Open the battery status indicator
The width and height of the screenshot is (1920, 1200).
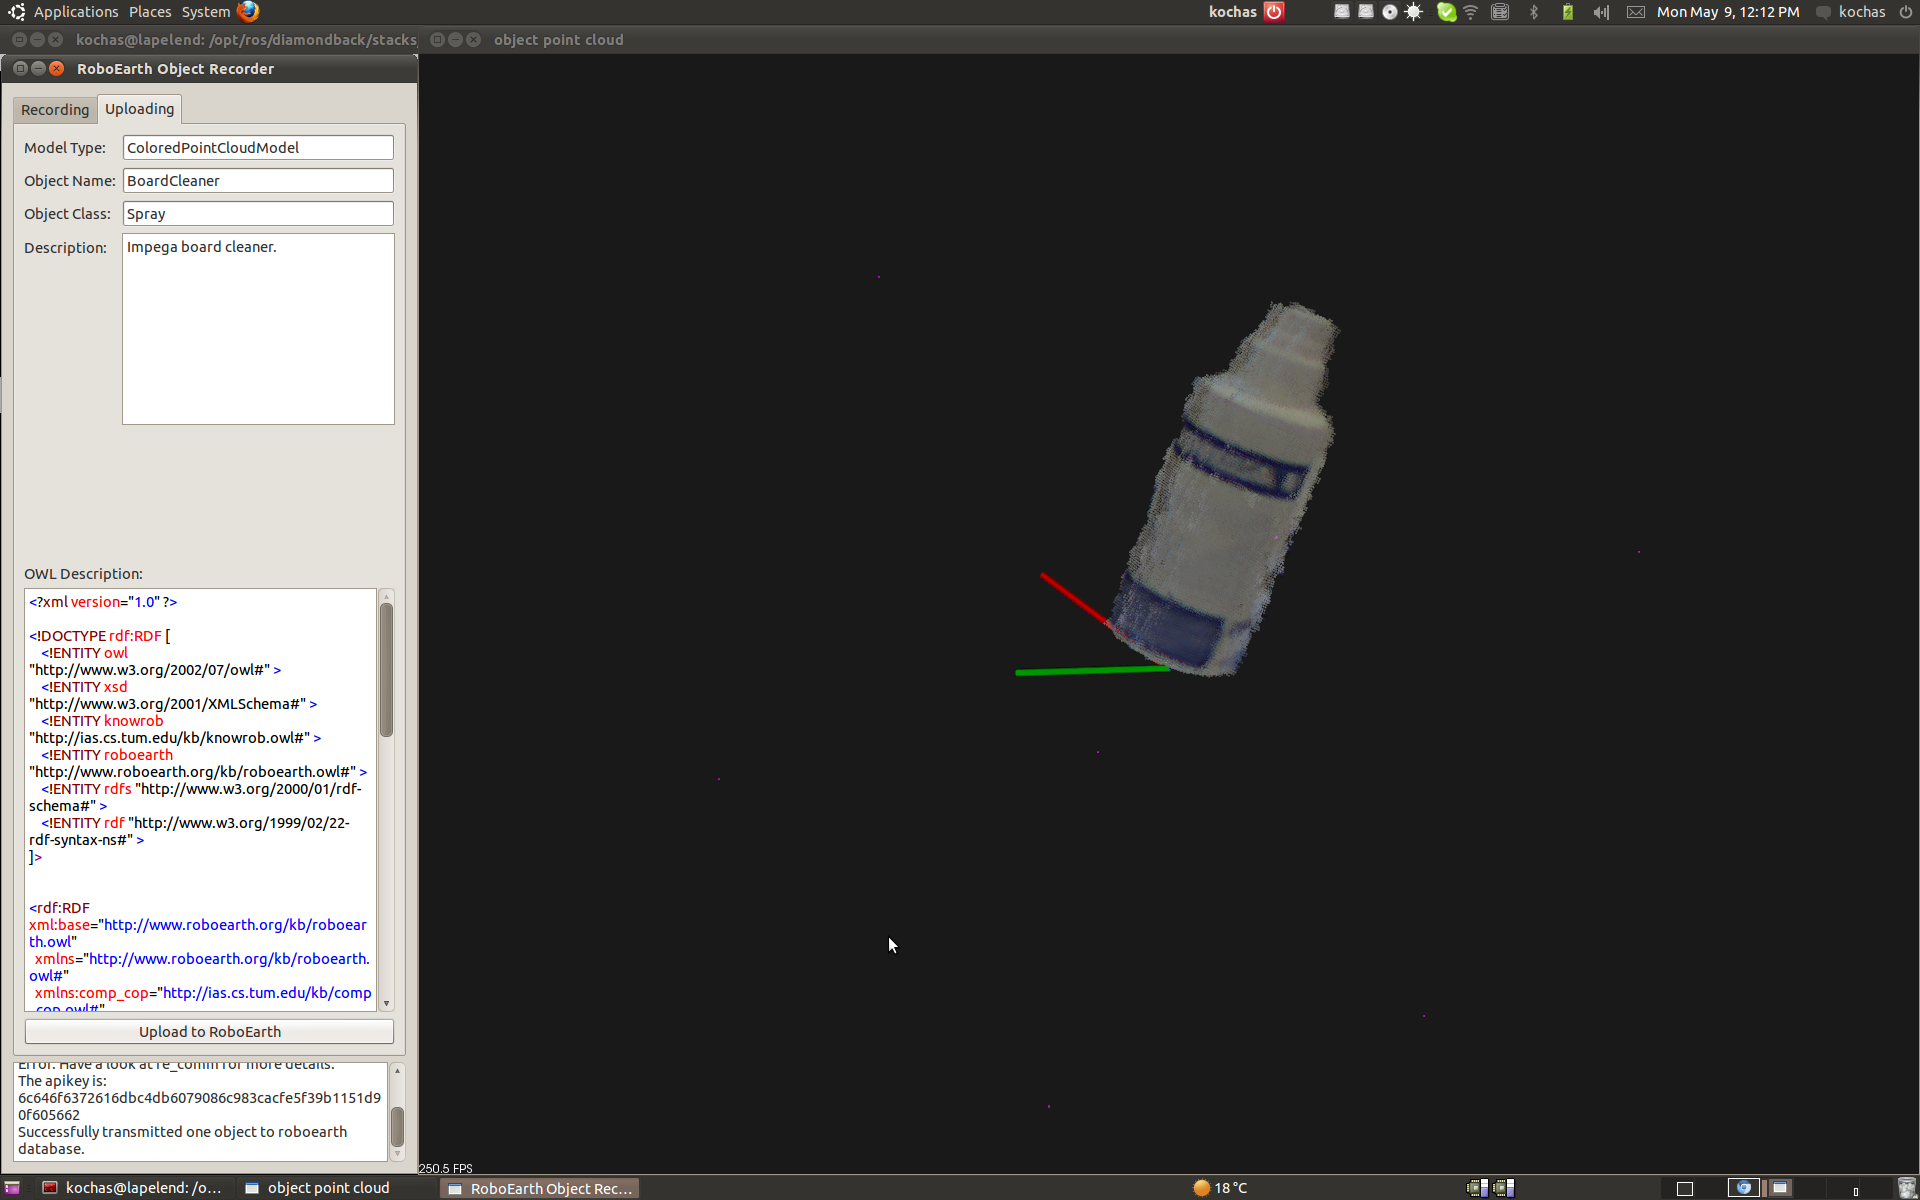(1567, 12)
